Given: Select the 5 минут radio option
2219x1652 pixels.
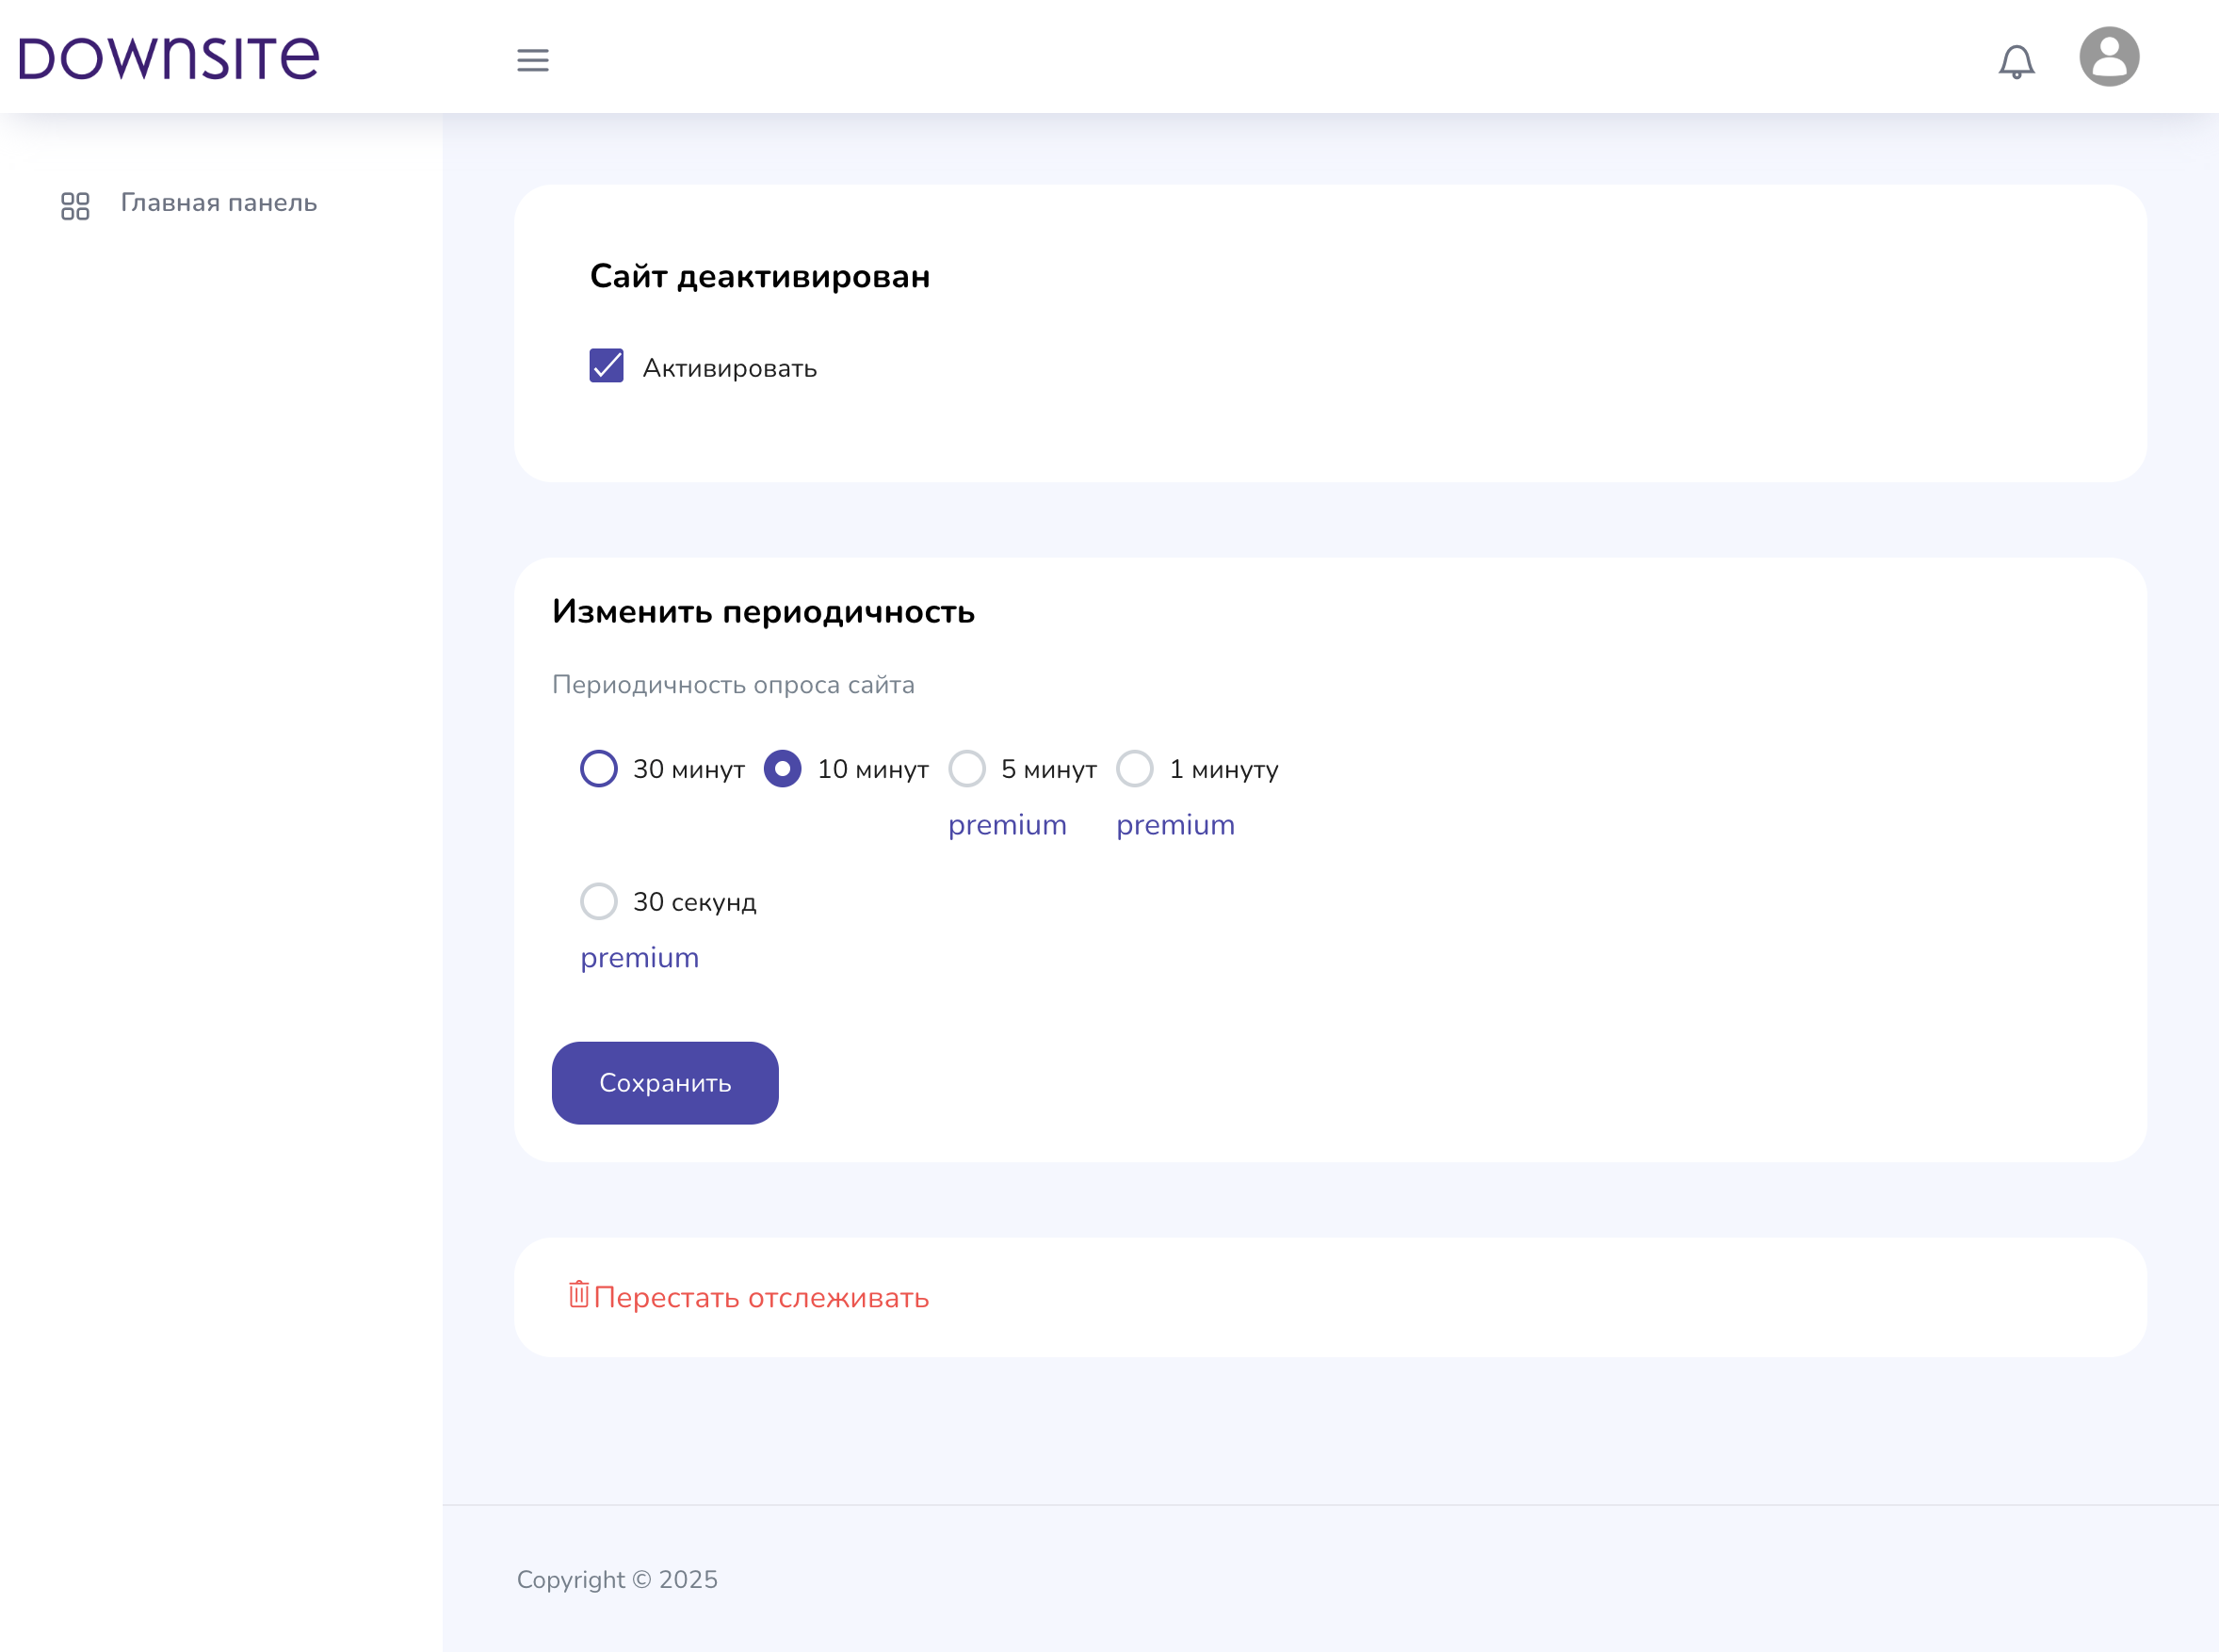Looking at the screenshot, I should point(967,769).
